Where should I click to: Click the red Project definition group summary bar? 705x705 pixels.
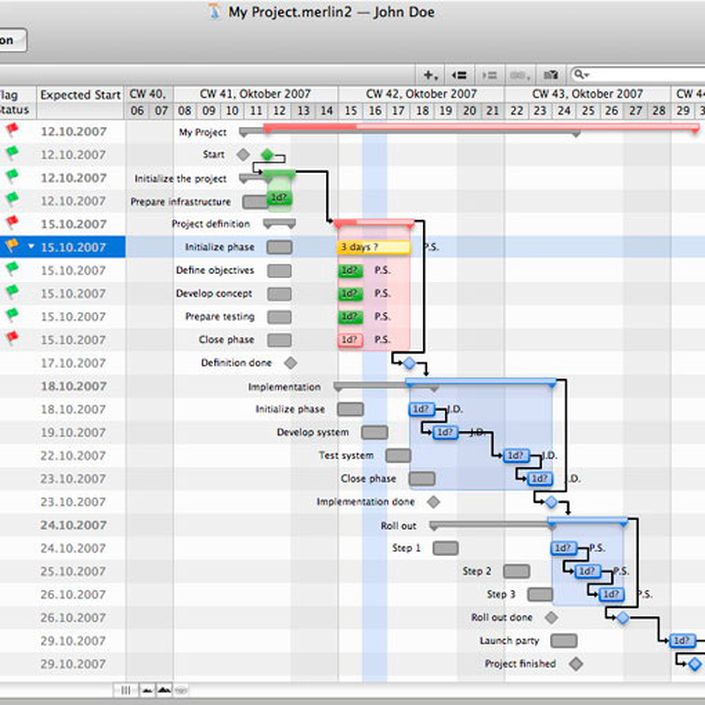374,223
